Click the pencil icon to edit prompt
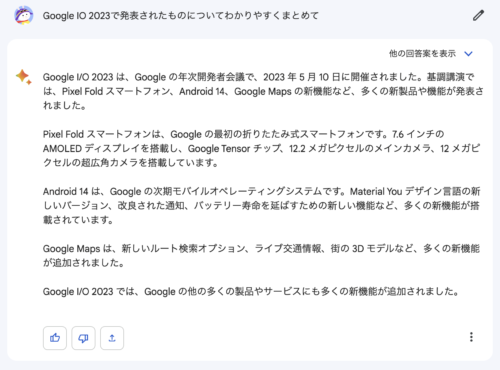The image size is (500, 370). [478, 15]
